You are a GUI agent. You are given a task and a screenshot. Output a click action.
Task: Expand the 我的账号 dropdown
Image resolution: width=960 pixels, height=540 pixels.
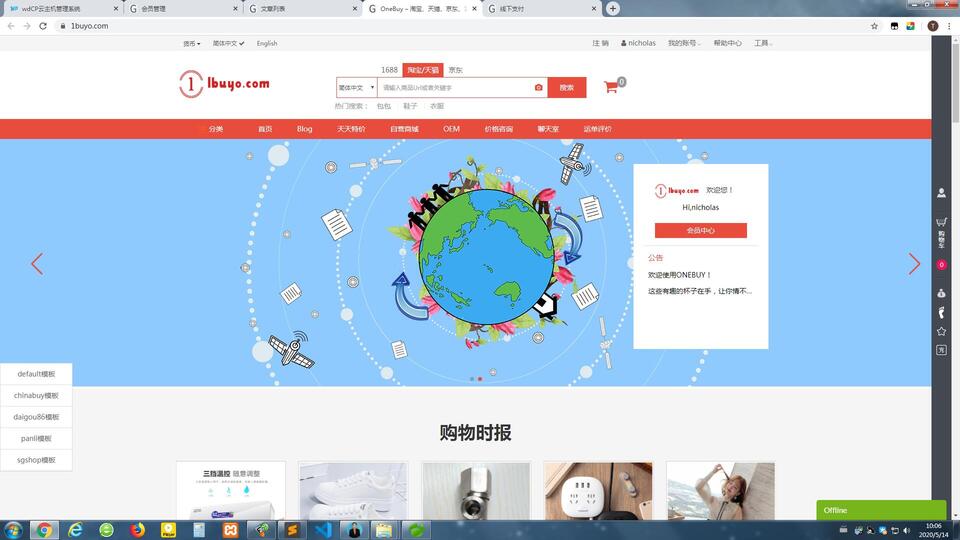point(684,43)
